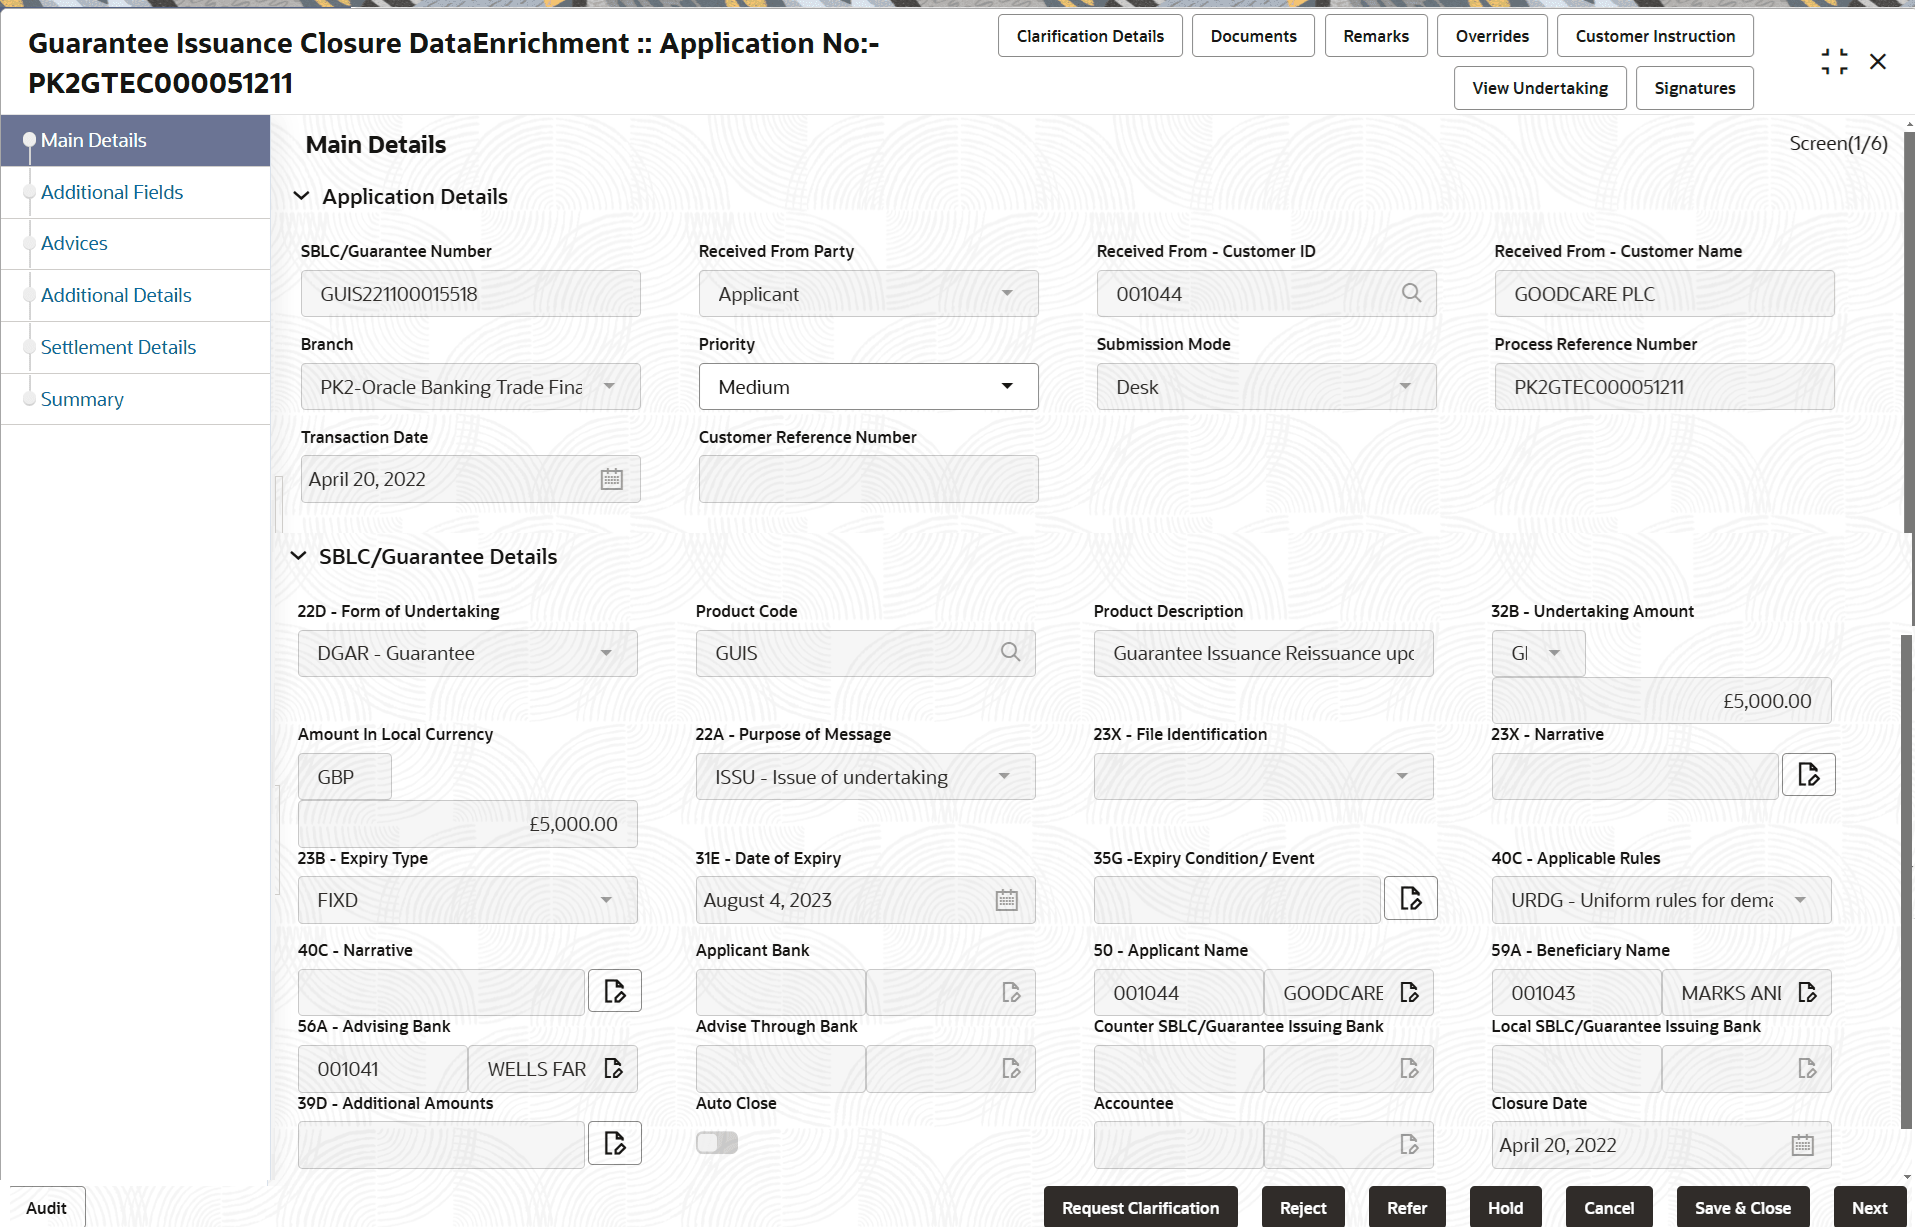Click the View Undertaking button

(1539, 88)
